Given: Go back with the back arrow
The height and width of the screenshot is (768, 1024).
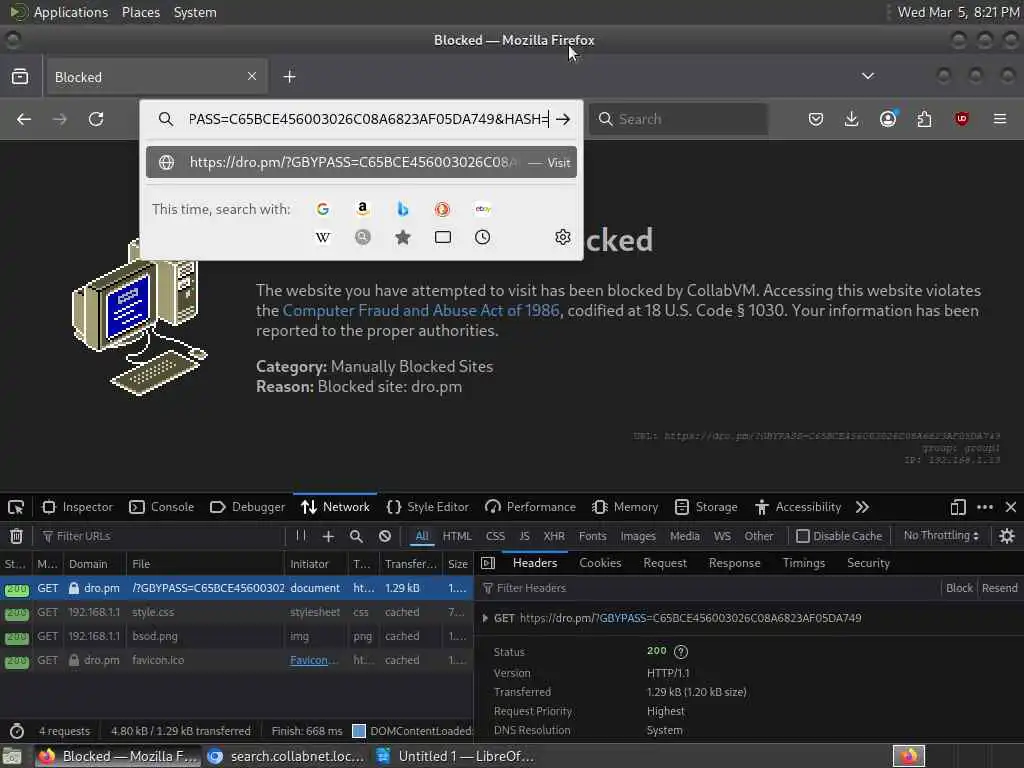Looking at the screenshot, I should pyautogui.click(x=24, y=119).
